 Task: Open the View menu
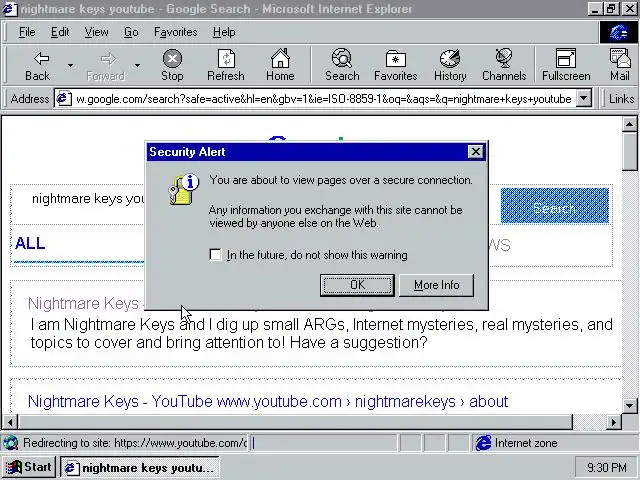(96, 32)
